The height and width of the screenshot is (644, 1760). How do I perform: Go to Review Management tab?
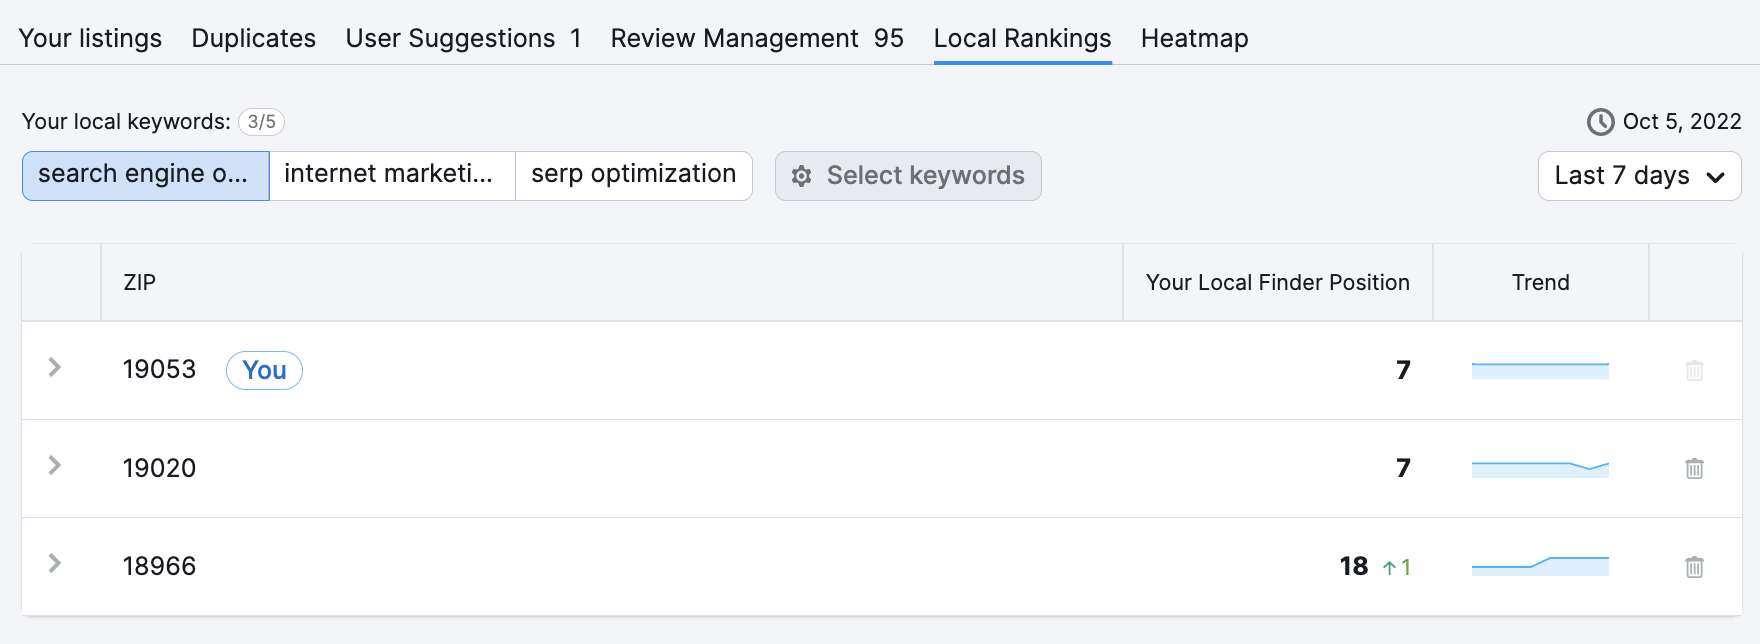756,38
